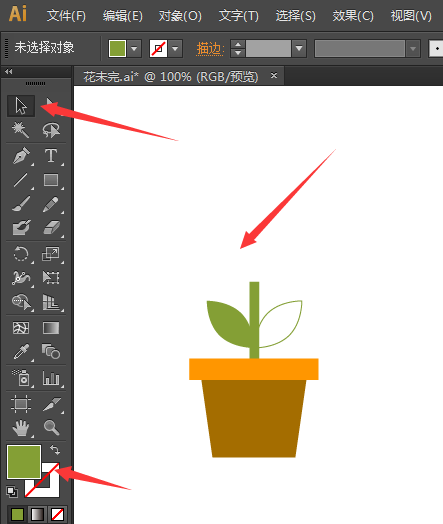
Task: Select the Hand tool
Action: point(21,428)
